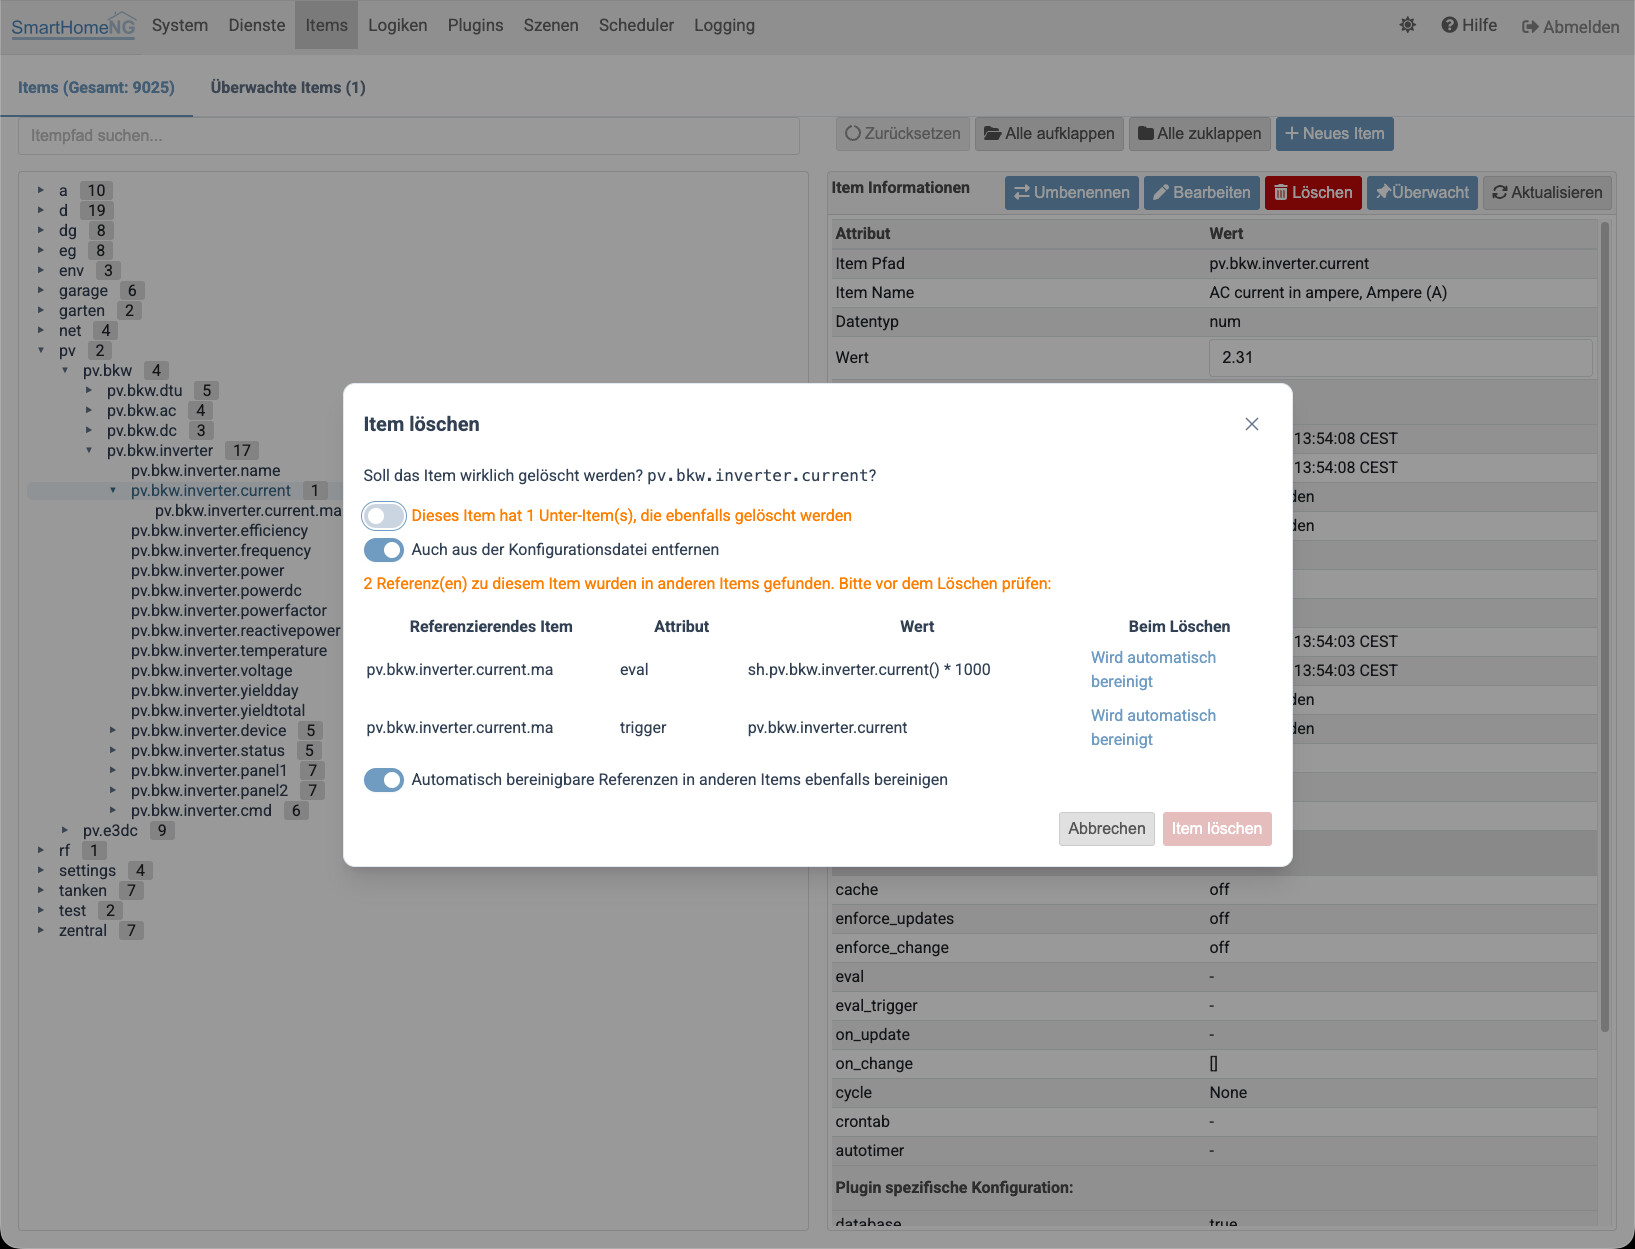The width and height of the screenshot is (1635, 1249).
Task: Switch to Überwachte Items tab
Action: pyautogui.click(x=288, y=87)
